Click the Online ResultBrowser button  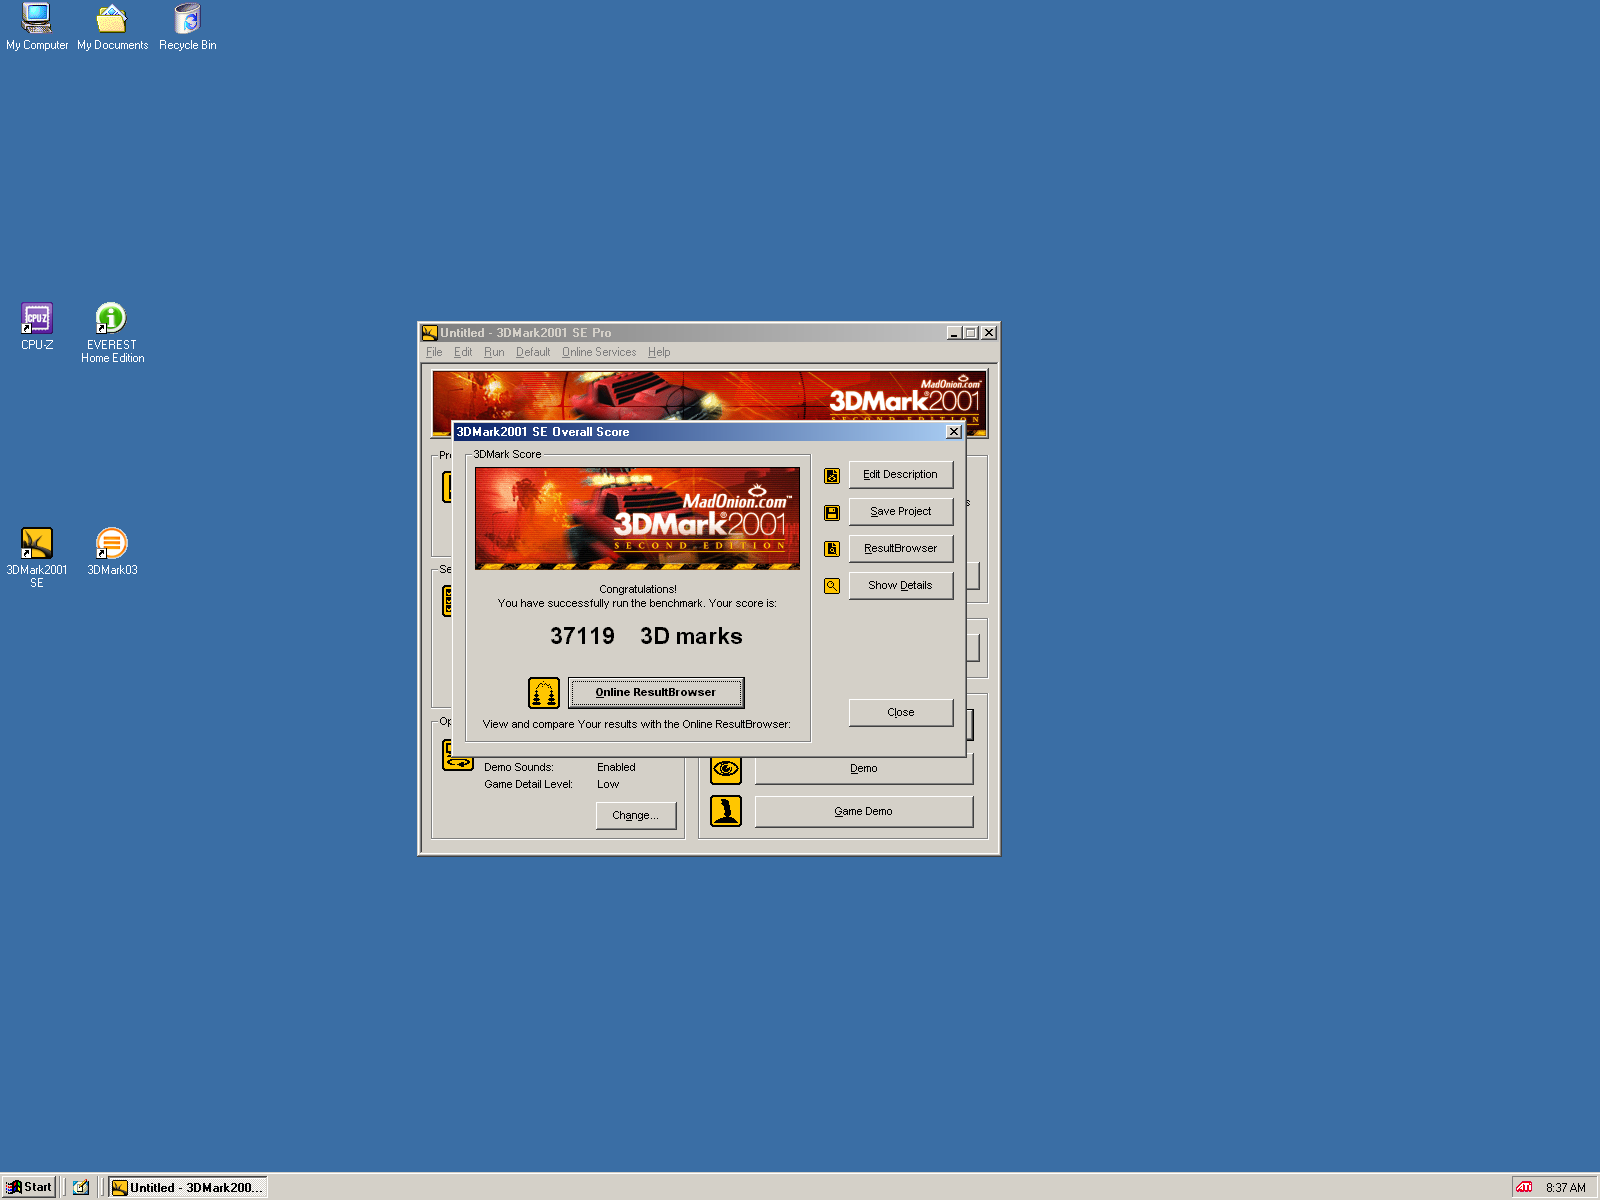point(656,692)
